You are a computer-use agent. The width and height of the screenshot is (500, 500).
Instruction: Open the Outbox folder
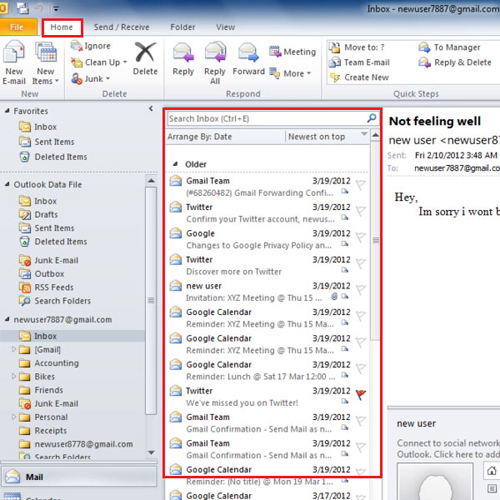(41, 274)
